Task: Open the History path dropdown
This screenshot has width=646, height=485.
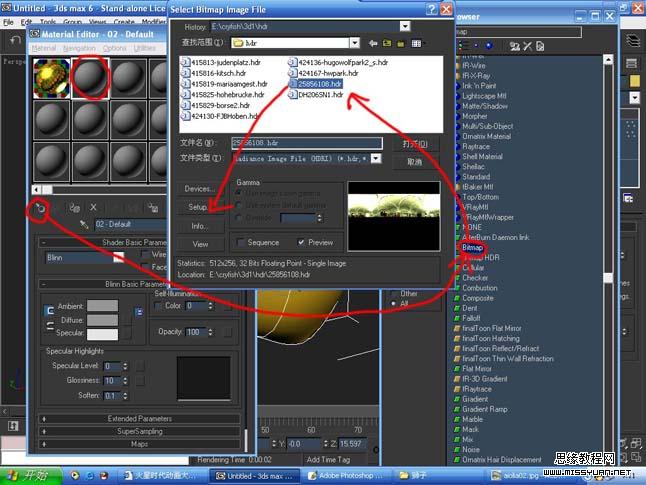Action: coord(405,26)
